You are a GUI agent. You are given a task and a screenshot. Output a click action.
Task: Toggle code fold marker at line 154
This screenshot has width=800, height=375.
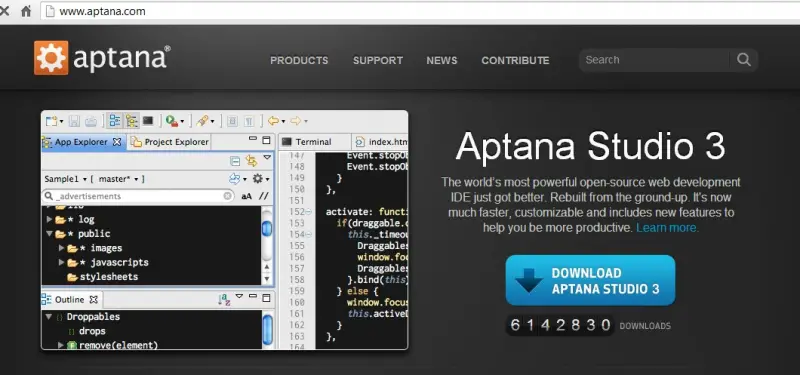308,235
